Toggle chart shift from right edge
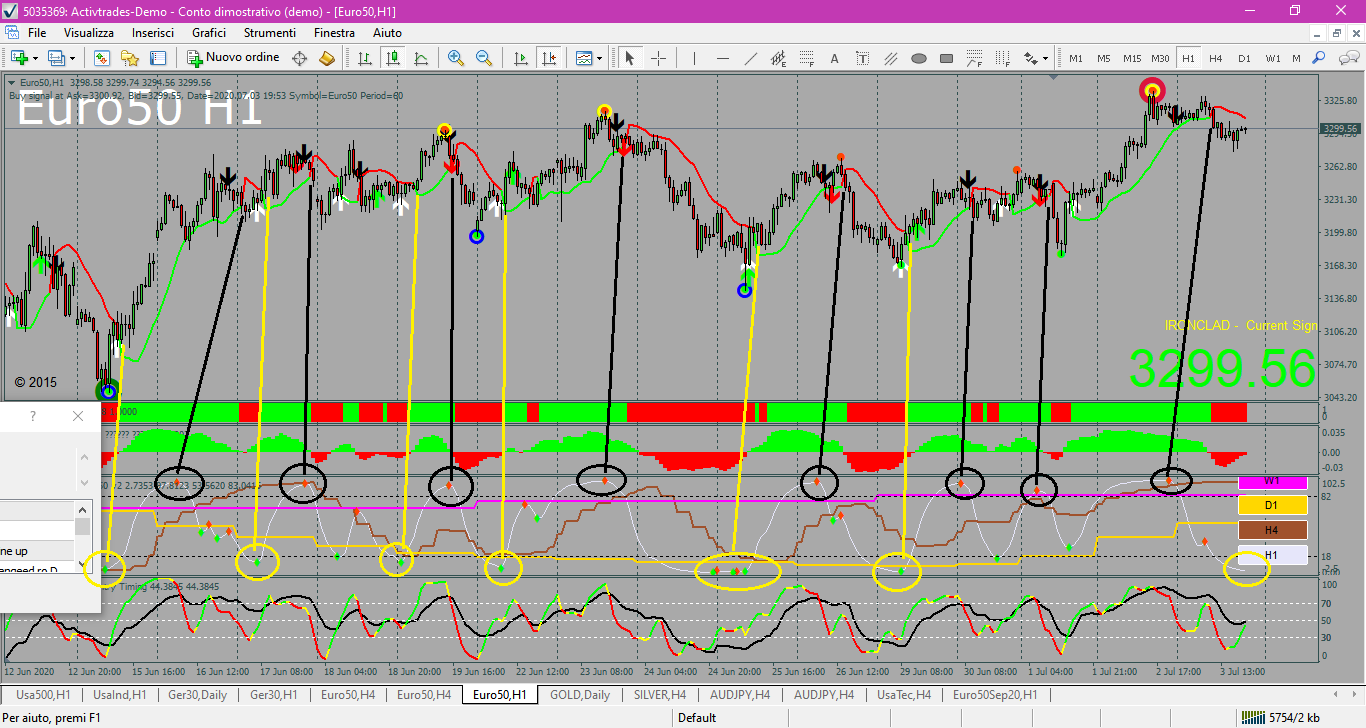The image size is (1366, 728). pos(548,58)
